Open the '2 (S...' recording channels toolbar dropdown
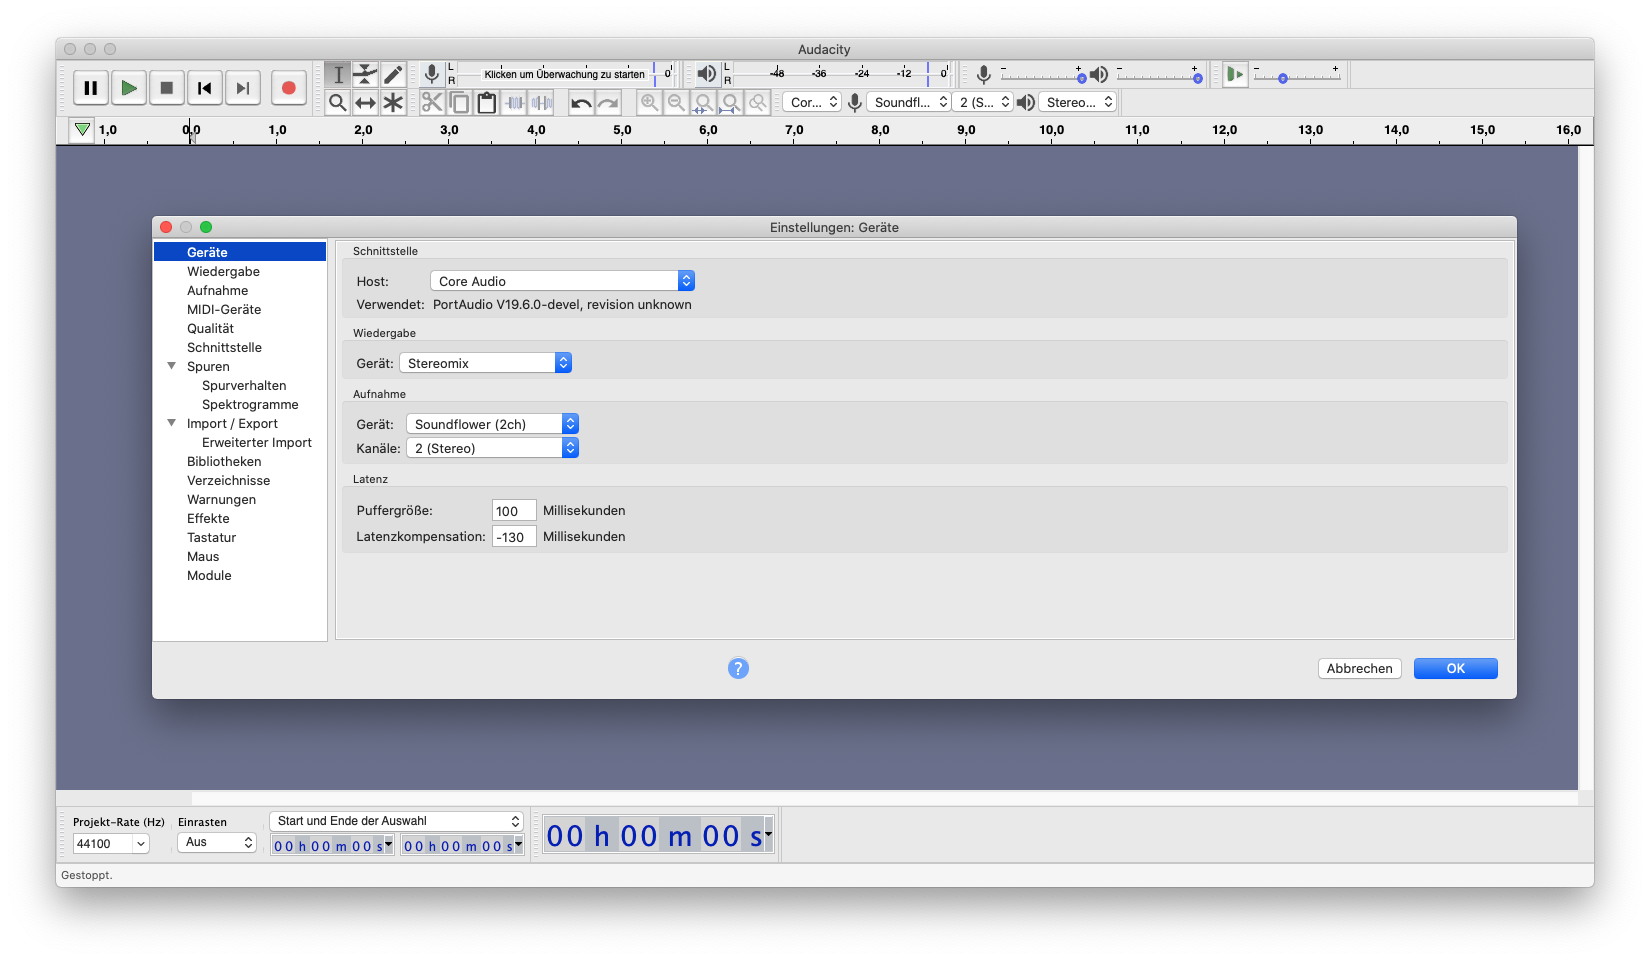Screen dimensions: 1650x961 [x=982, y=102]
